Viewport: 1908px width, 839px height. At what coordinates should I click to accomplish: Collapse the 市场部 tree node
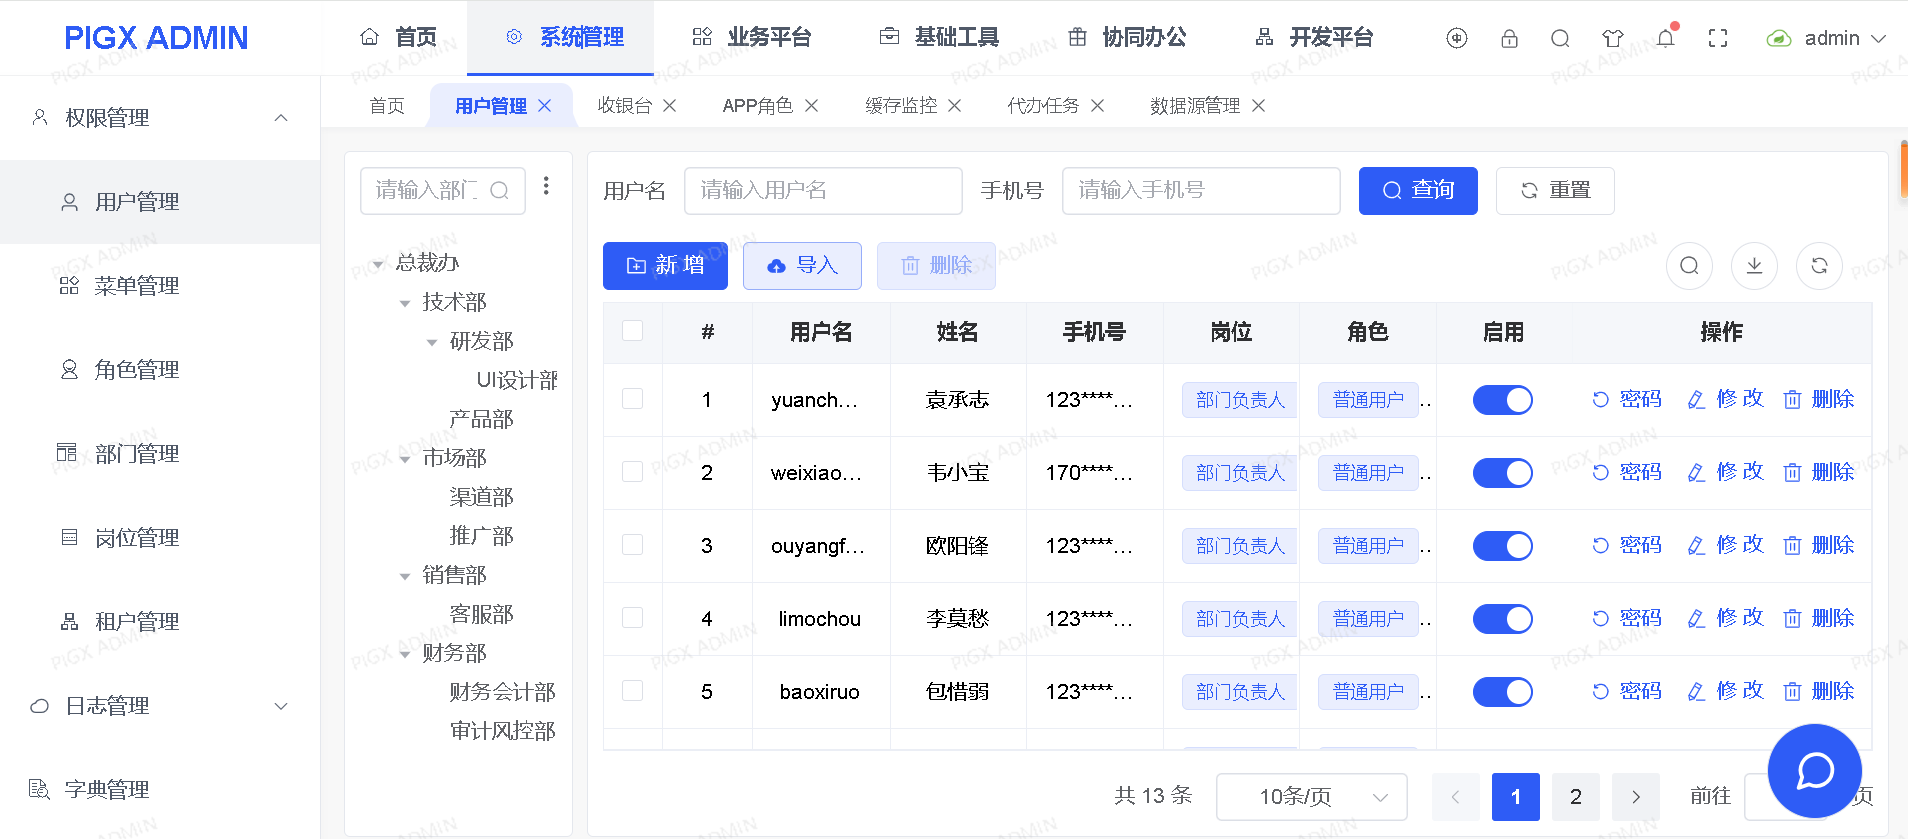(x=405, y=459)
